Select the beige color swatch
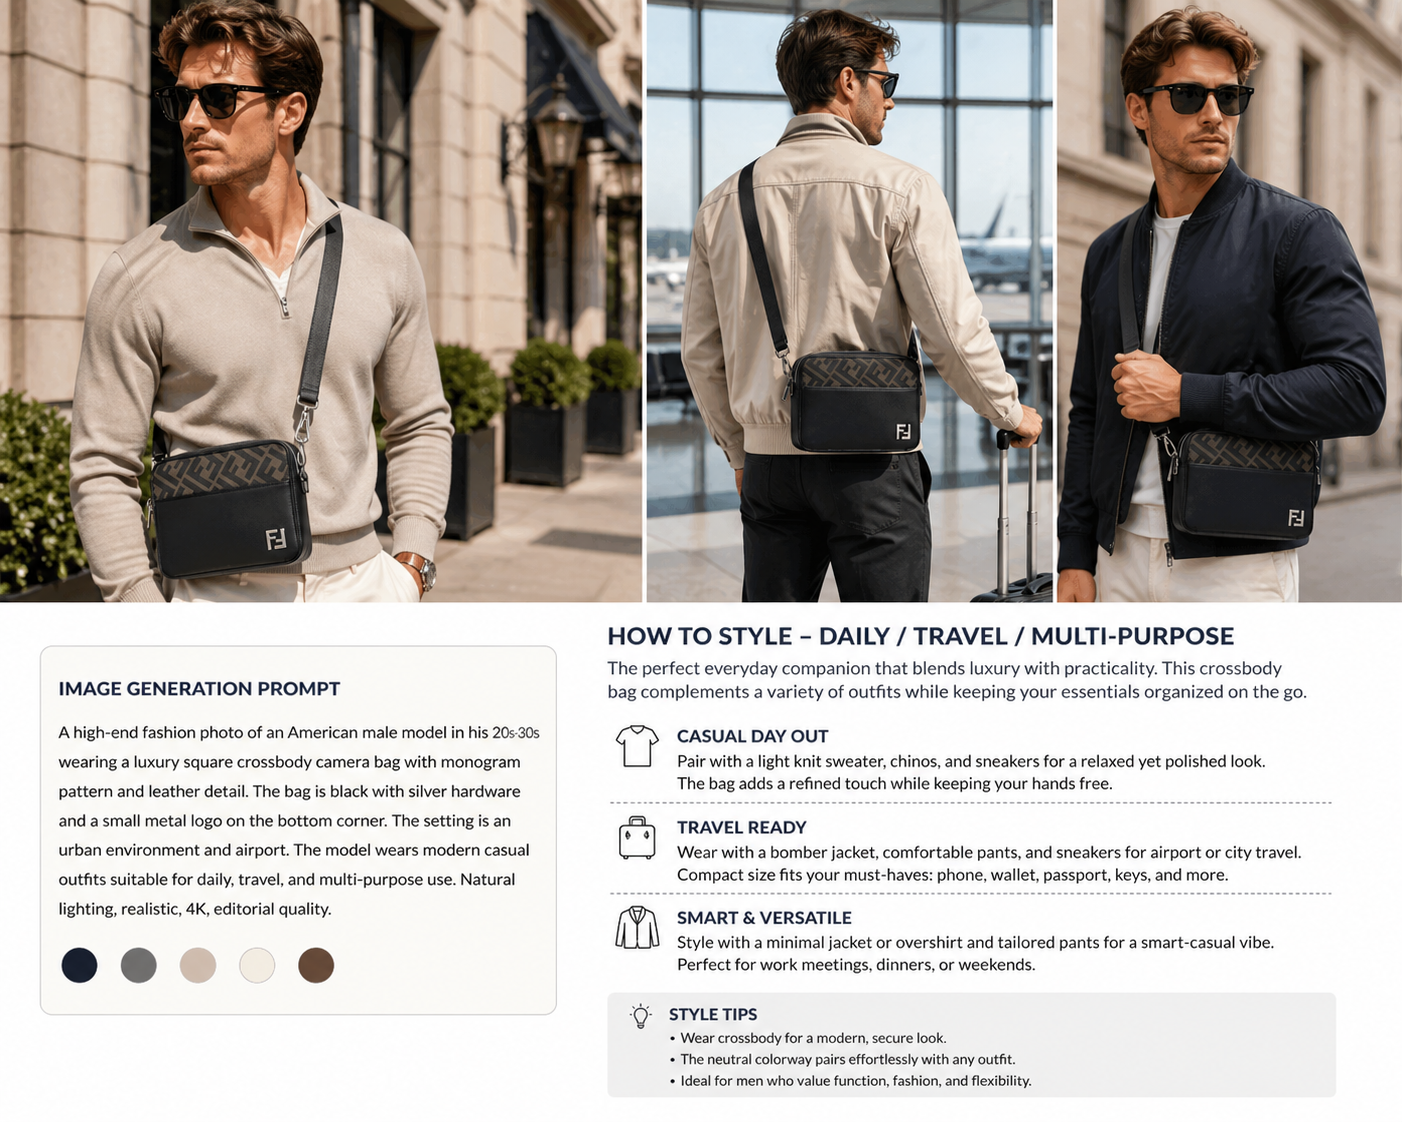Screen dimensions: 1402x1122 (x=198, y=965)
